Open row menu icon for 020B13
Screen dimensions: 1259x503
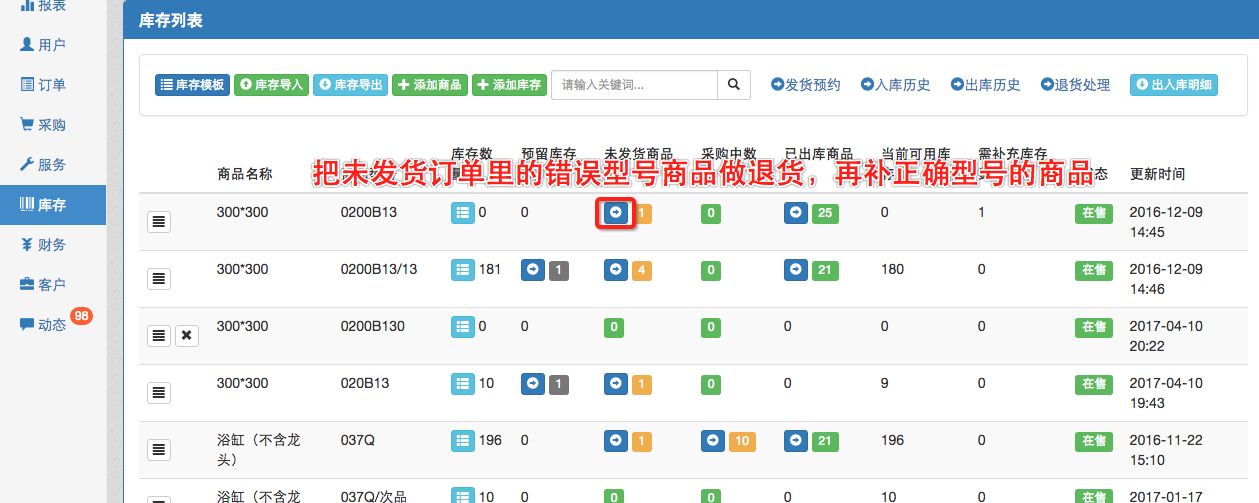pos(158,393)
